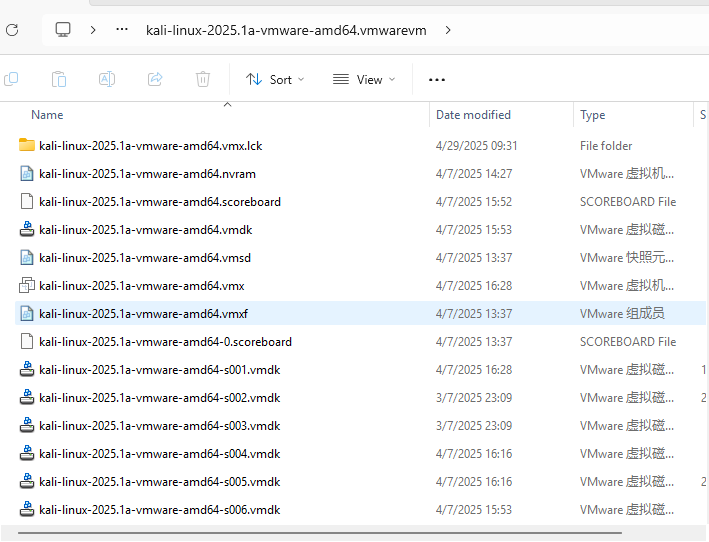
Task: Click the s002.vmdk disk icon
Action: [27, 397]
